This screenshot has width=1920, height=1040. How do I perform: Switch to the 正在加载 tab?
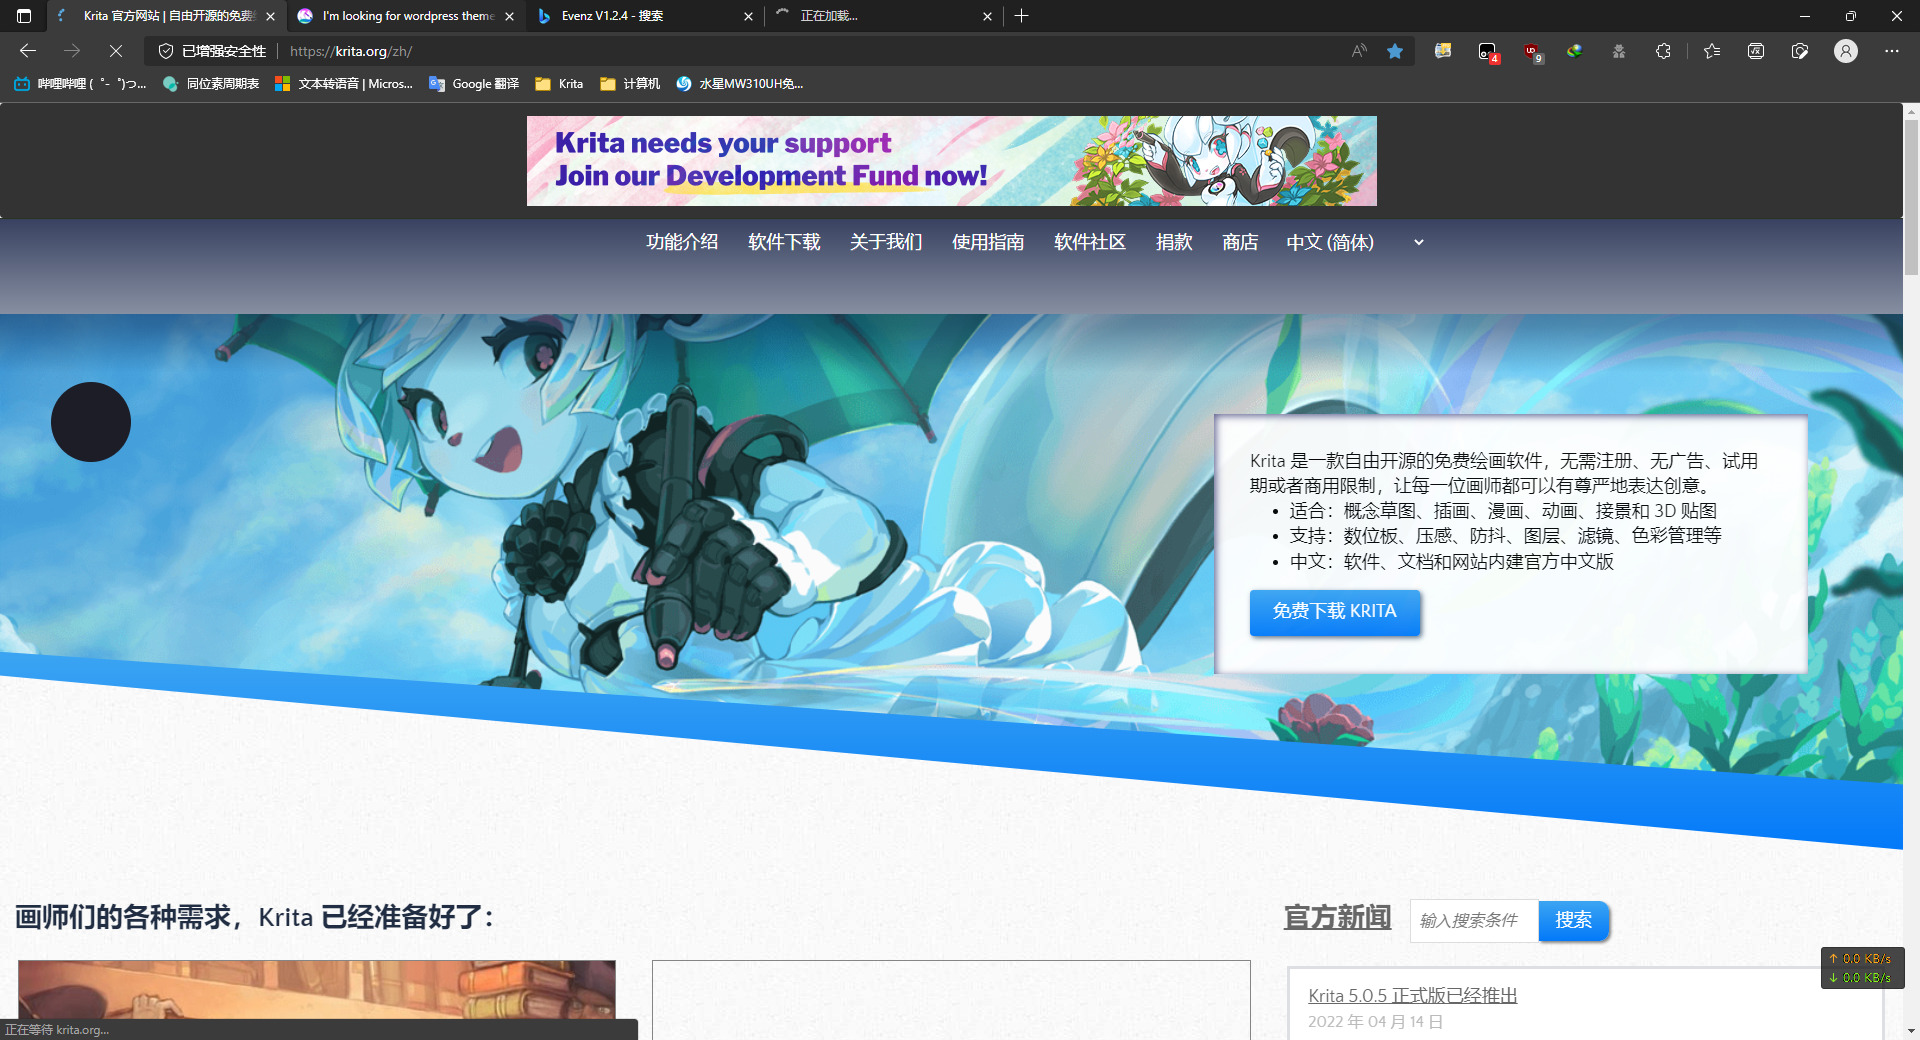coord(883,16)
